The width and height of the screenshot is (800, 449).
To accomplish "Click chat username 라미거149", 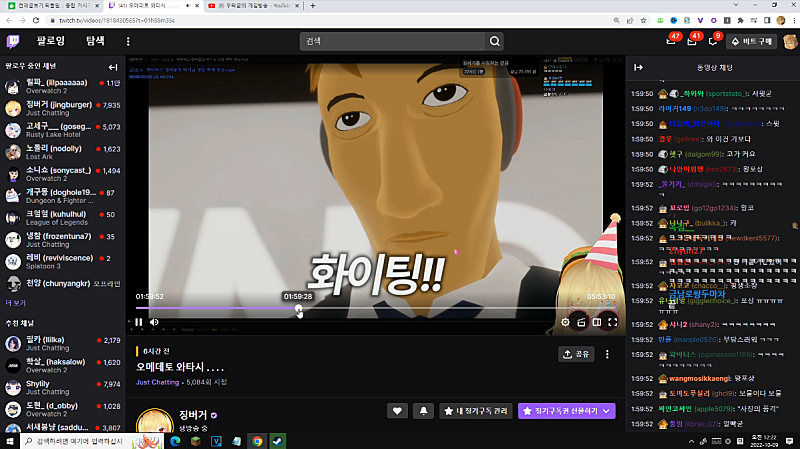I will coord(674,109).
